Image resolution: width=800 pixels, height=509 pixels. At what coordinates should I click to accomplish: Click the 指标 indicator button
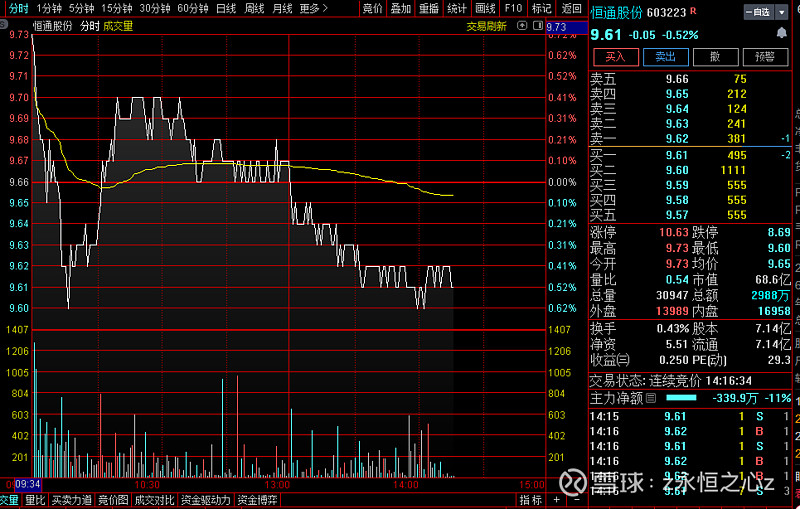point(531,500)
